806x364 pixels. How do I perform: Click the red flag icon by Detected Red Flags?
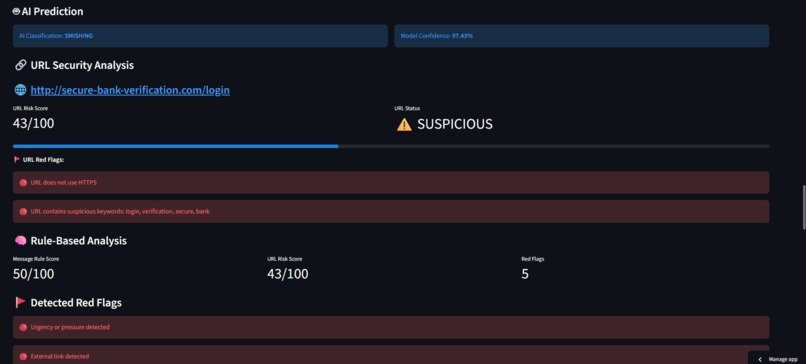click(21, 302)
